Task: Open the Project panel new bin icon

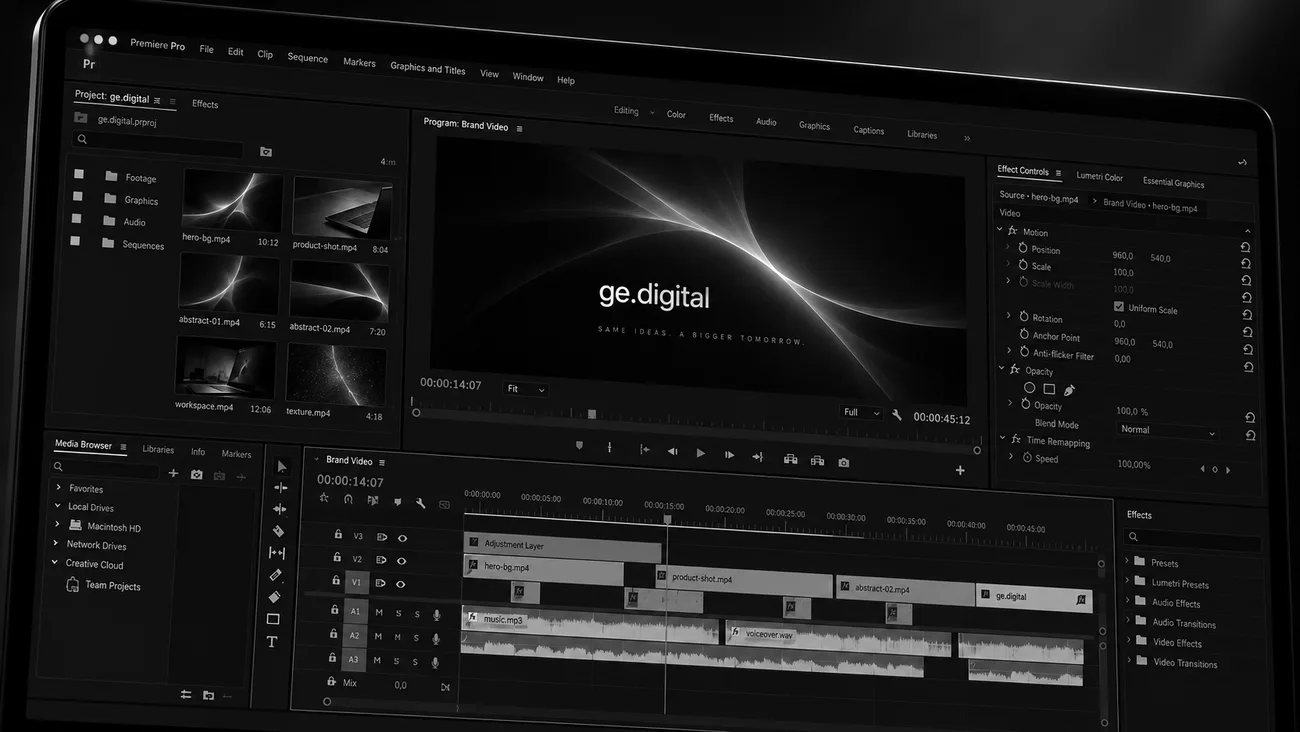Action: pyautogui.click(x=266, y=152)
